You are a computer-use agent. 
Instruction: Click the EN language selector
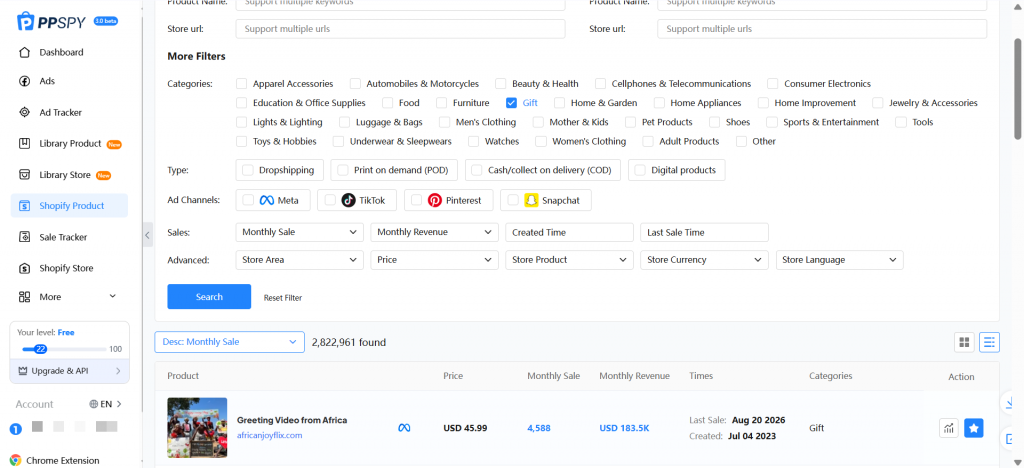pyautogui.click(x=106, y=404)
